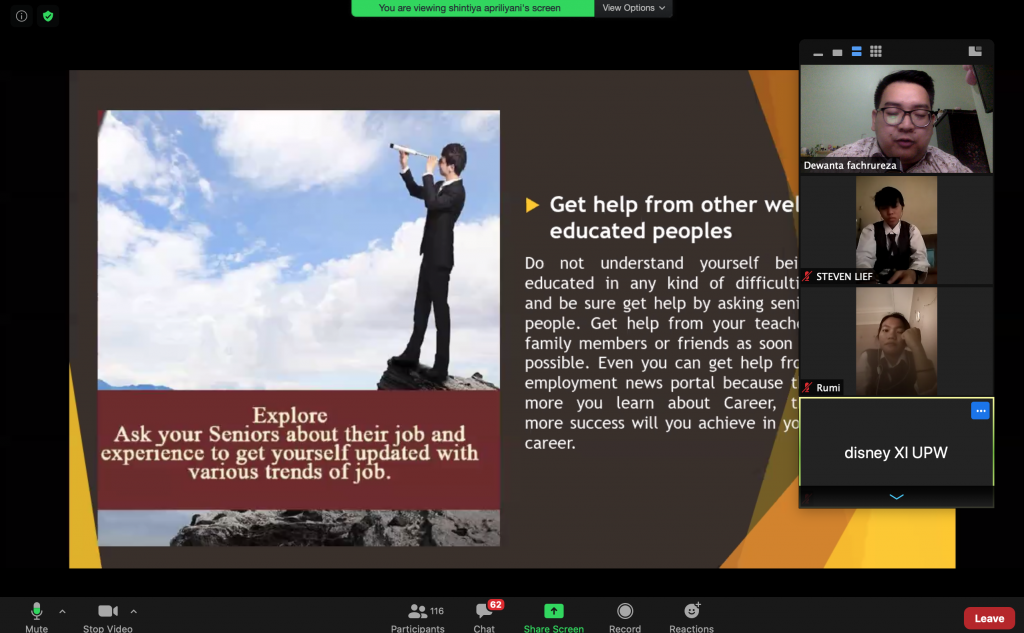Click the disney XI UPW participant name
Screen dimensions: 1024x633
[896, 453]
